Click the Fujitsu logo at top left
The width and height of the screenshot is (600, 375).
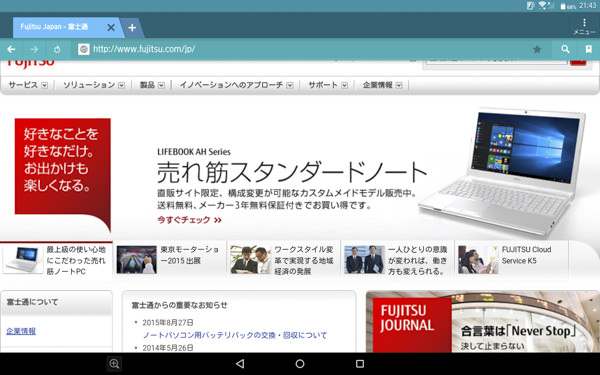(31, 64)
